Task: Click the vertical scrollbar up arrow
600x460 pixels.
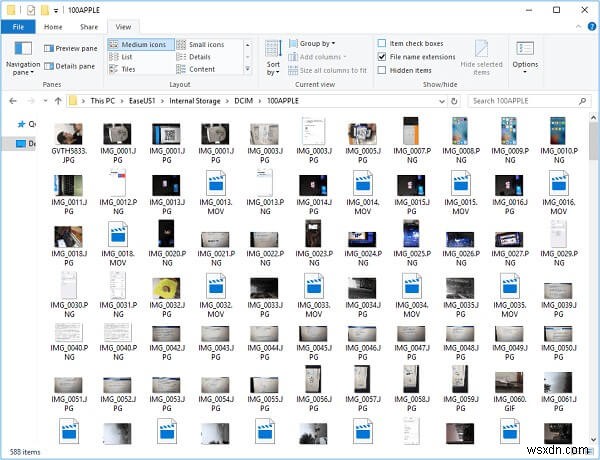Action: click(593, 117)
